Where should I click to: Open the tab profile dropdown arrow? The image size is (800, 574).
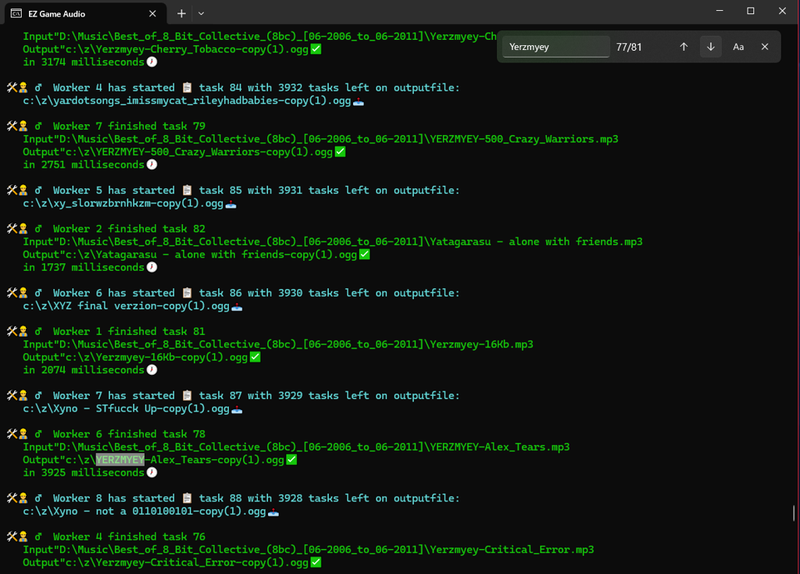201,14
